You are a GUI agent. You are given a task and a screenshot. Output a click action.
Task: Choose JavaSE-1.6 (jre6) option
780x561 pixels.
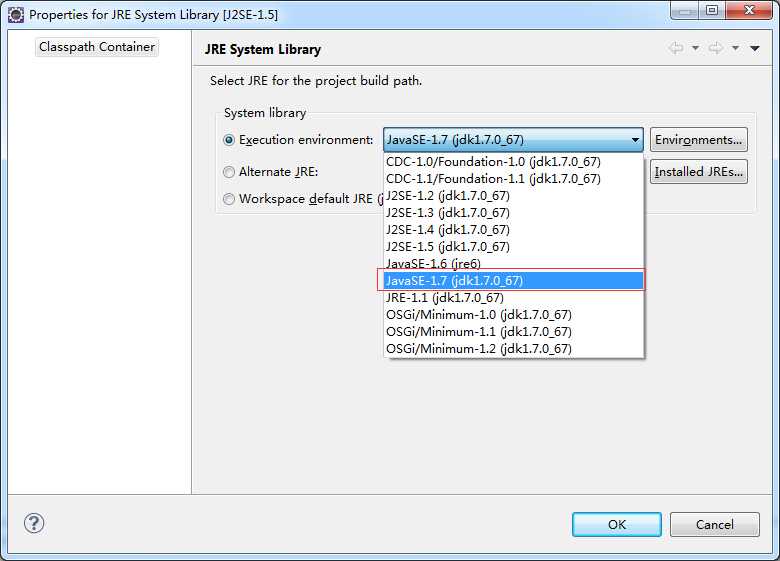point(514,264)
